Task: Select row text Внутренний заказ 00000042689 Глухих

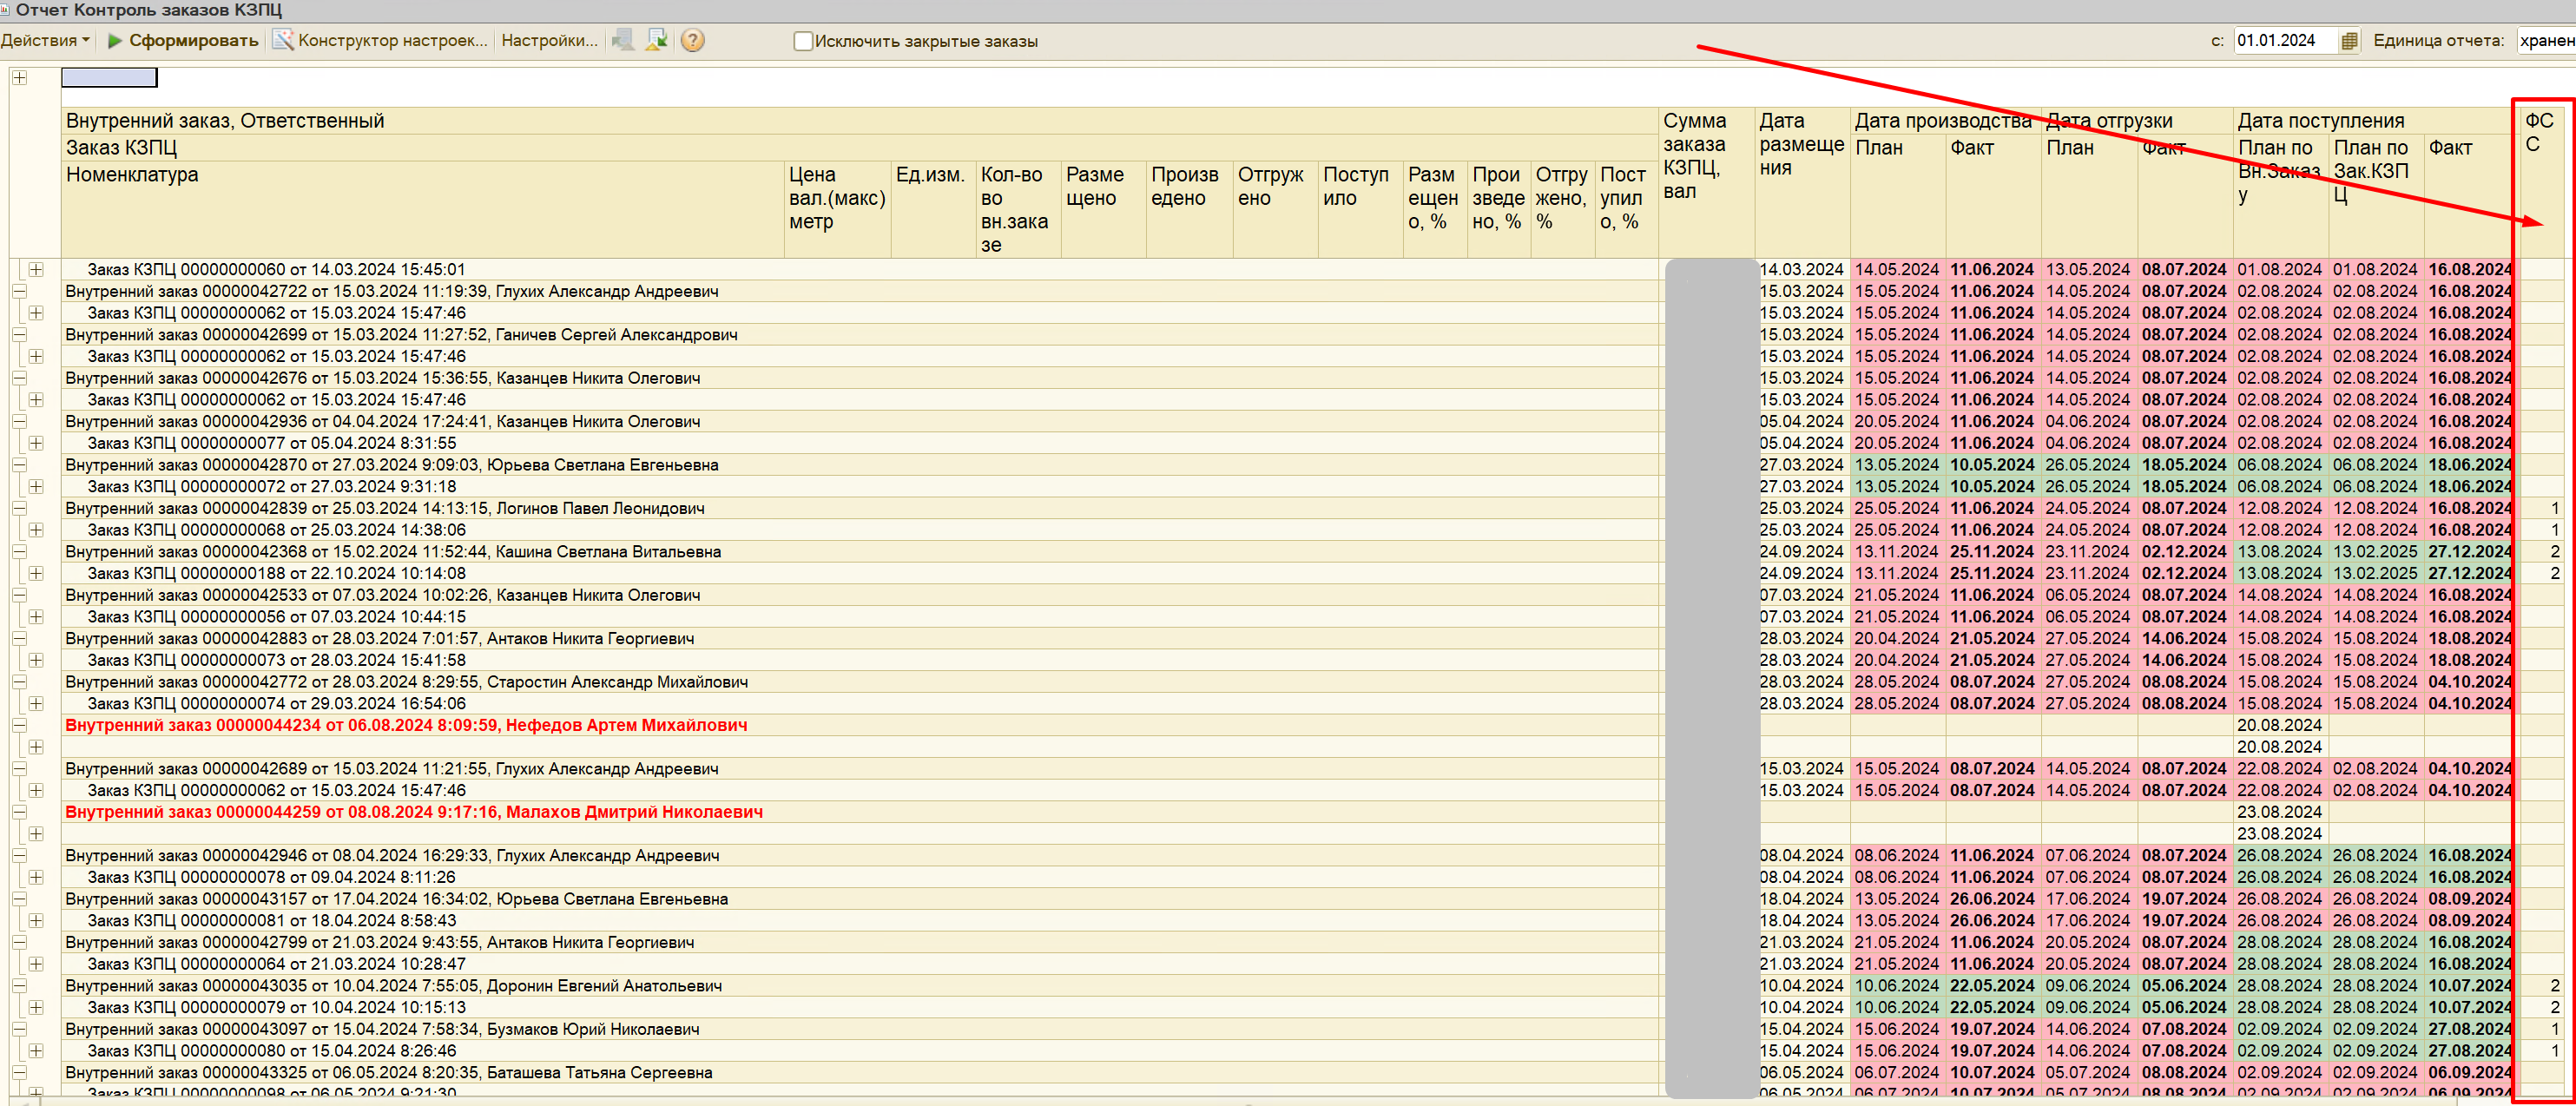Action: [392, 769]
